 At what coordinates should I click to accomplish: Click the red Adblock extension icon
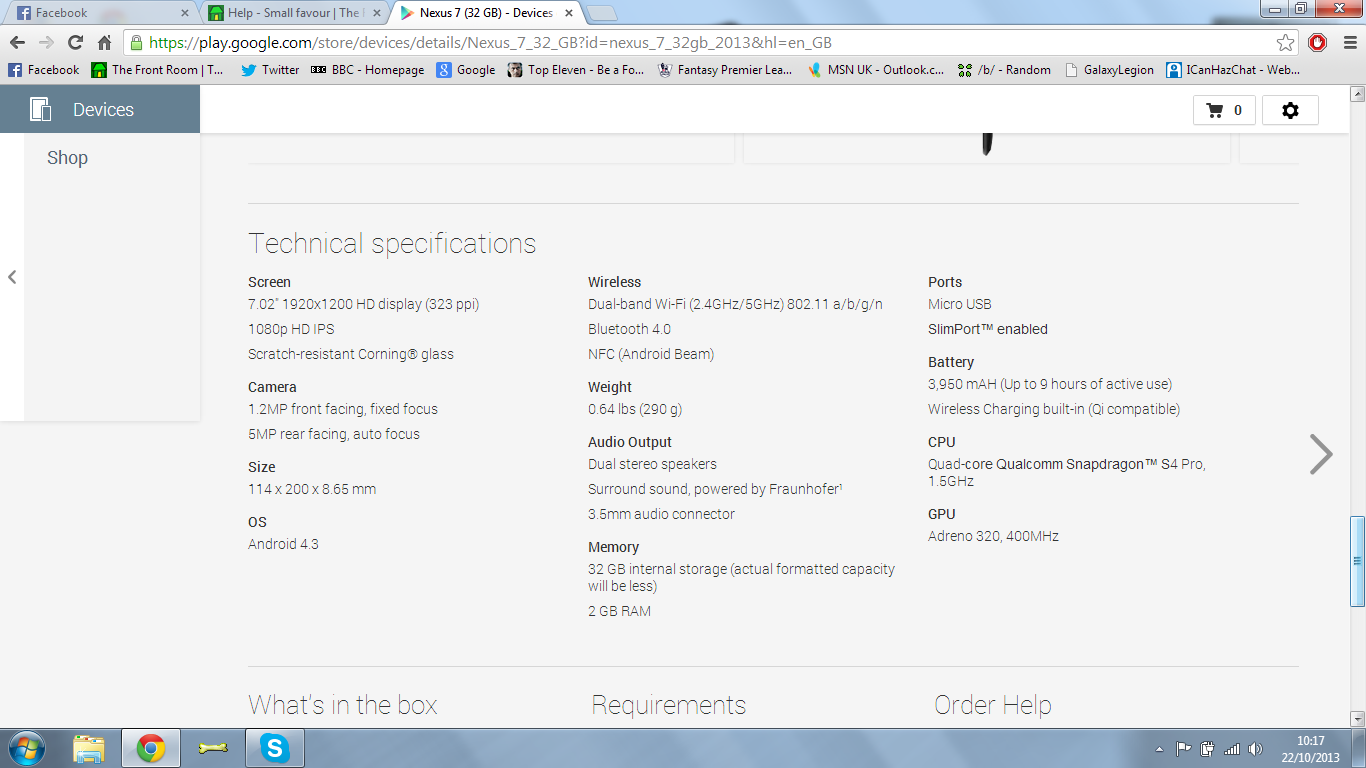[1318, 43]
